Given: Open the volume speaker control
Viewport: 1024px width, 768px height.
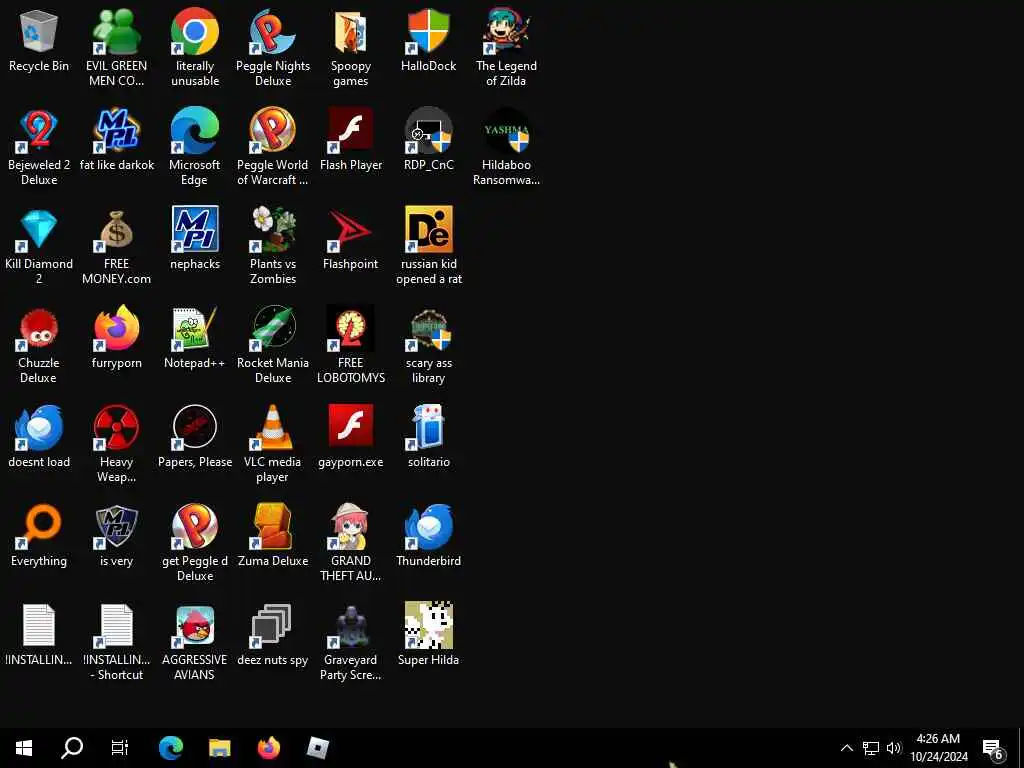Looking at the screenshot, I should point(893,748).
